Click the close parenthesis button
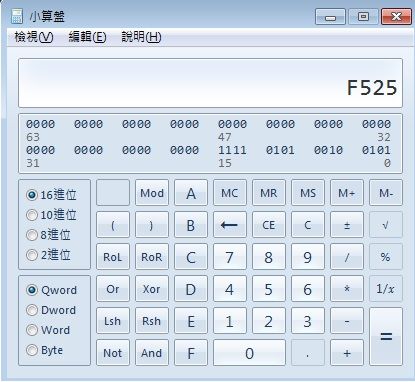 click(152, 225)
